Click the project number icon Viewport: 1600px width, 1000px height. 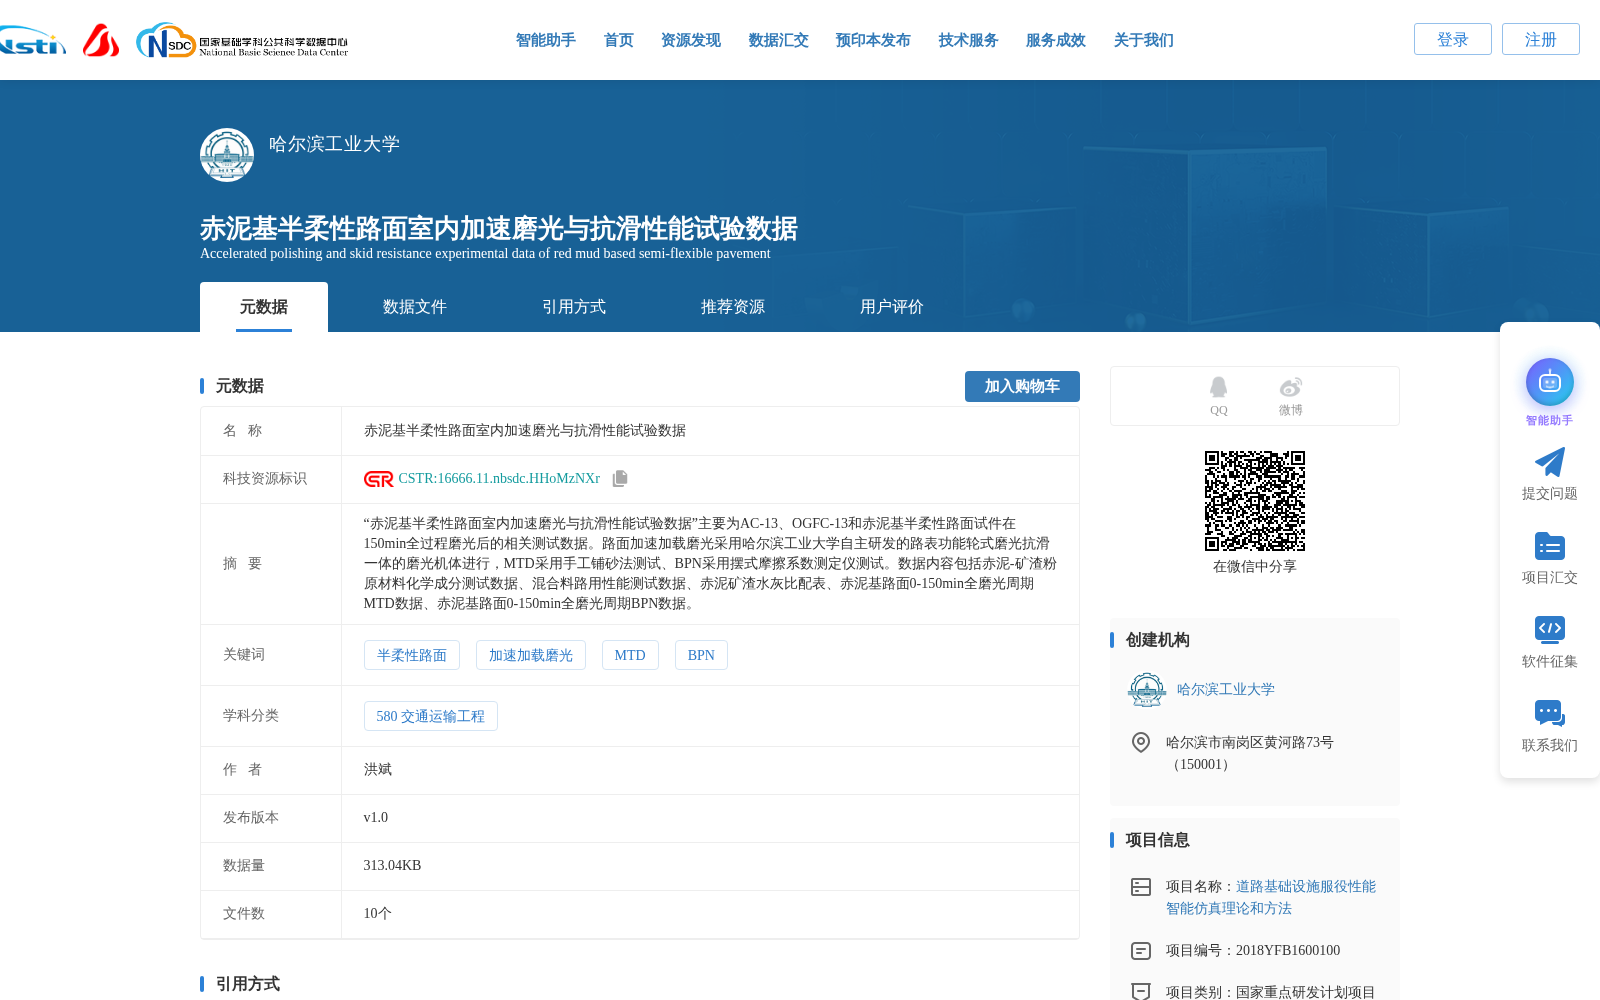(x=1141, y=951)
